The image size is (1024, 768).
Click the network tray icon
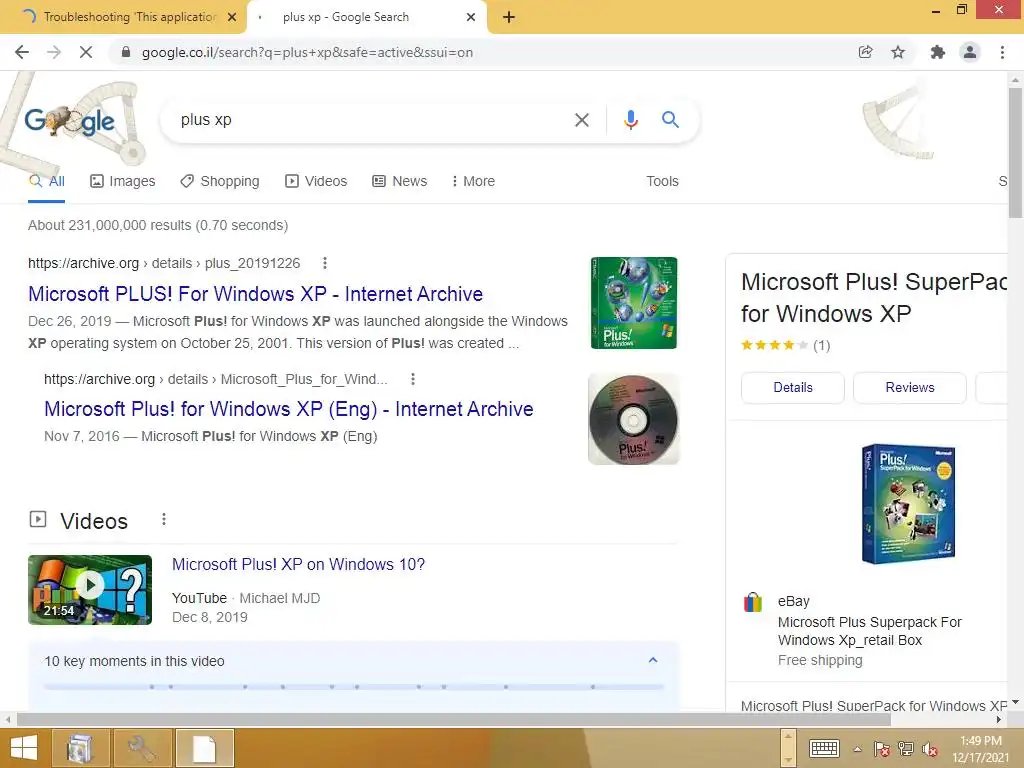point(906,749)
